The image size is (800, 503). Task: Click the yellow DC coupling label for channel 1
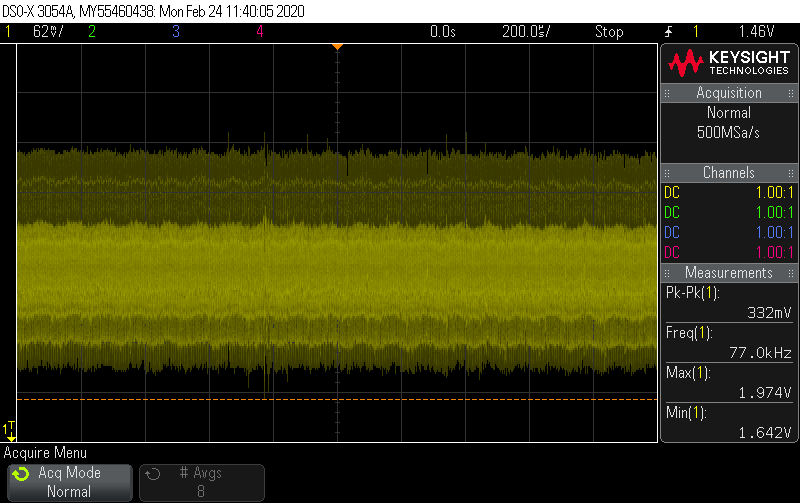tap(672, 193)
